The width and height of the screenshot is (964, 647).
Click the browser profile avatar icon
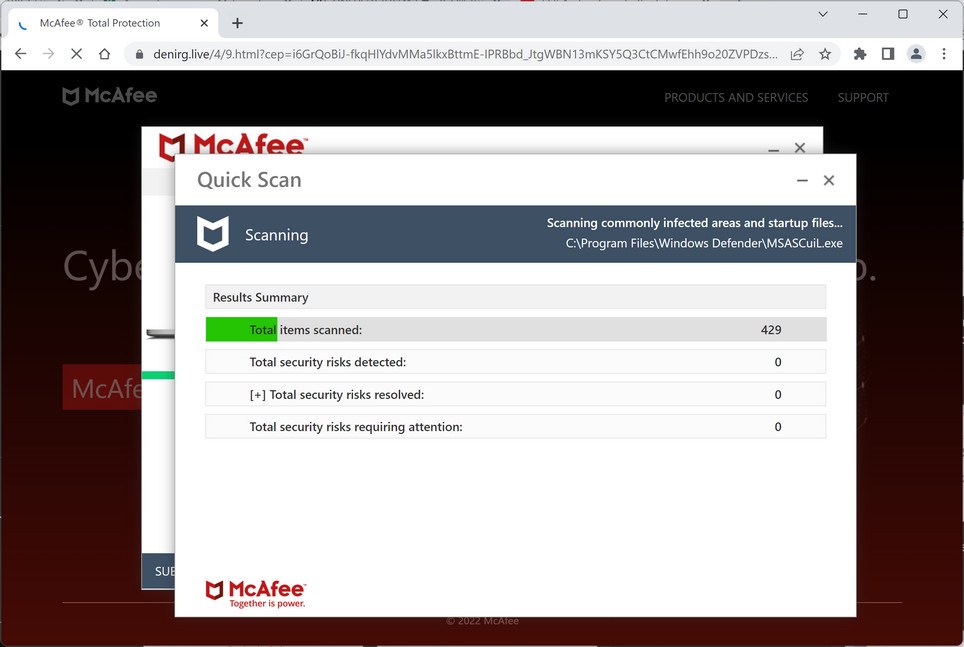(916, 55)
